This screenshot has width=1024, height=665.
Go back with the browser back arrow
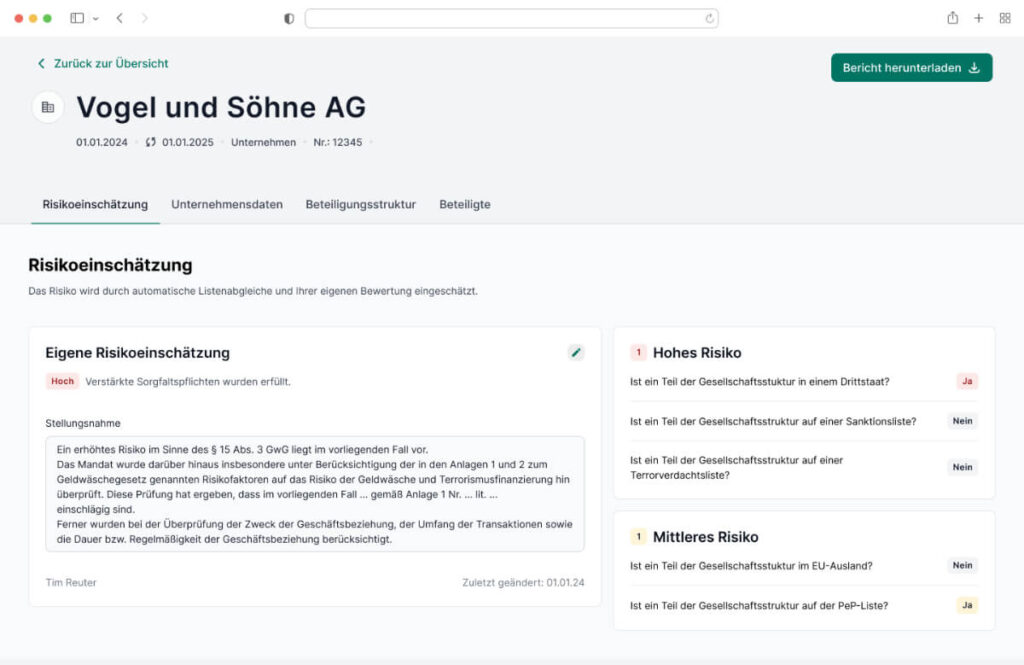point(120,18)
